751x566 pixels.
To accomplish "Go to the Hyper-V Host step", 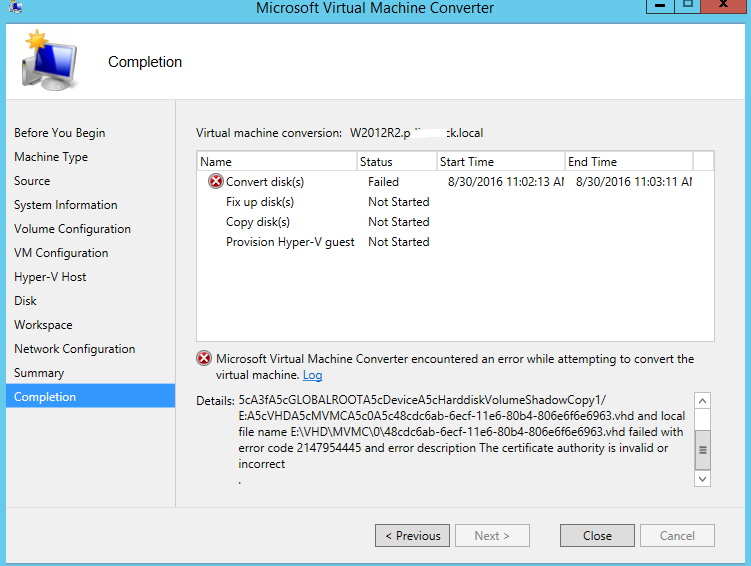I will [x=50, y=277].
